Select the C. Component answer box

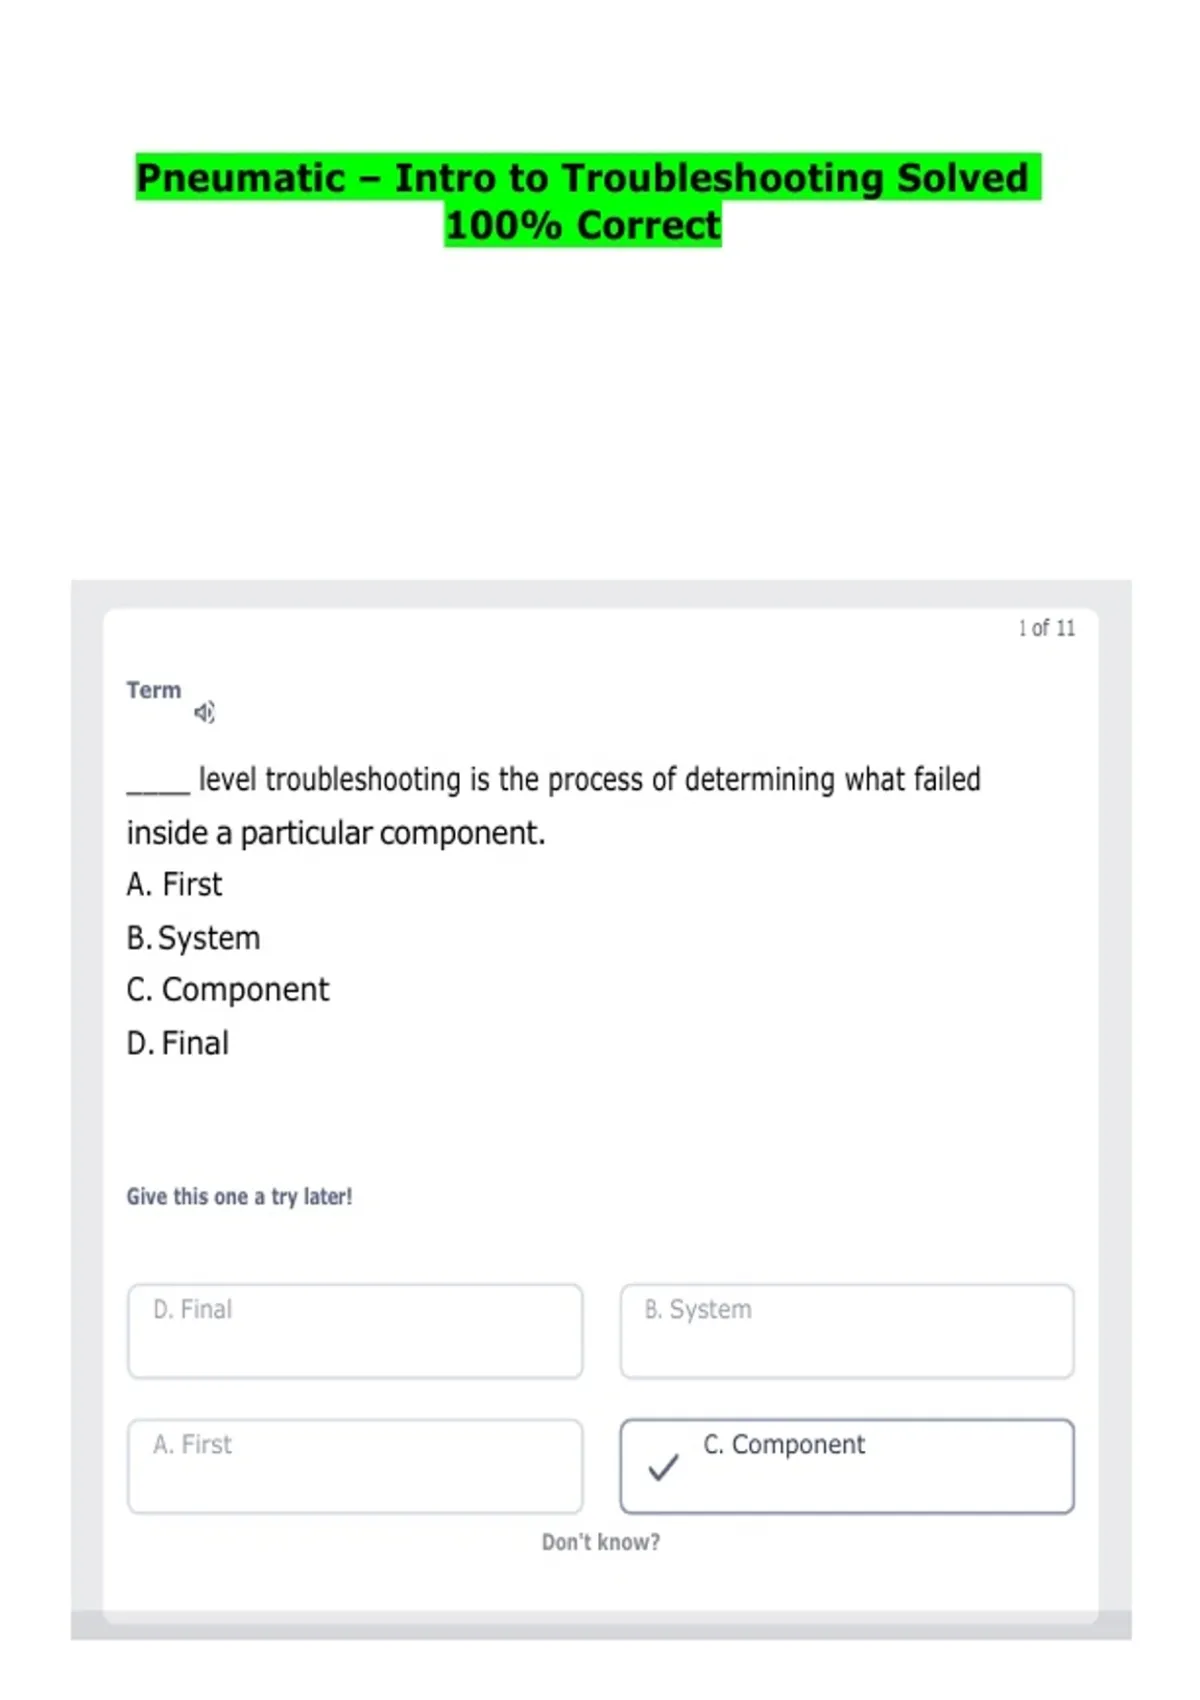click(x=847, y=1466)
